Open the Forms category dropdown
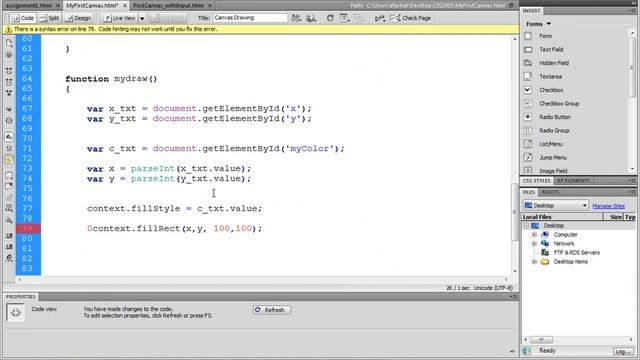This screenshot has width=640, height=360. (x=538, y=24)
